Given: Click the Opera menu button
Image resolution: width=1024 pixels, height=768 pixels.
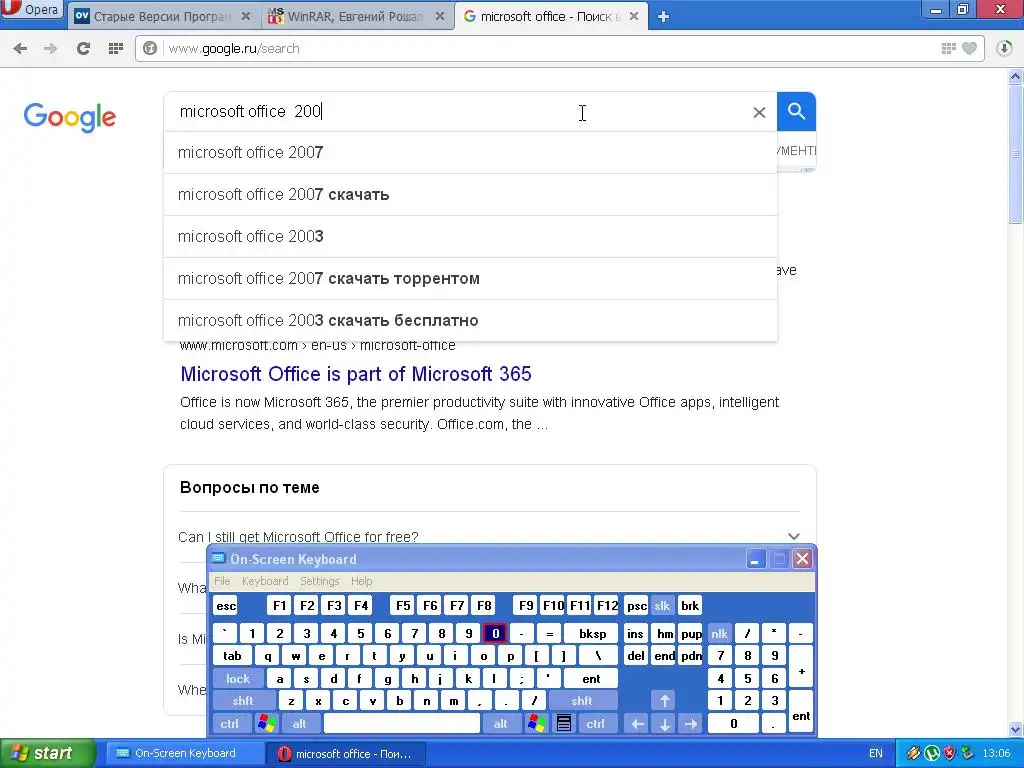Looking at the screenshot, I should (x=31, y=10).
